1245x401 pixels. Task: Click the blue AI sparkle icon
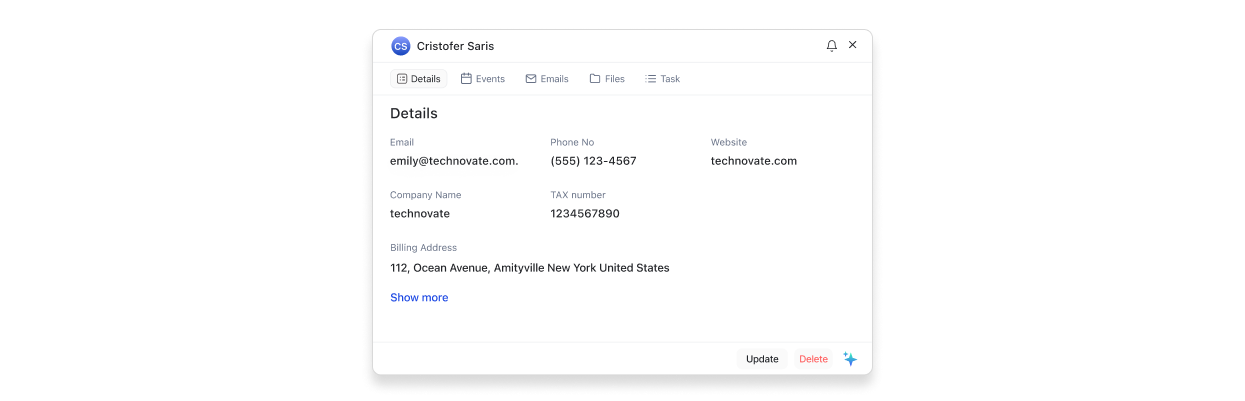click(x=850, y=359)
